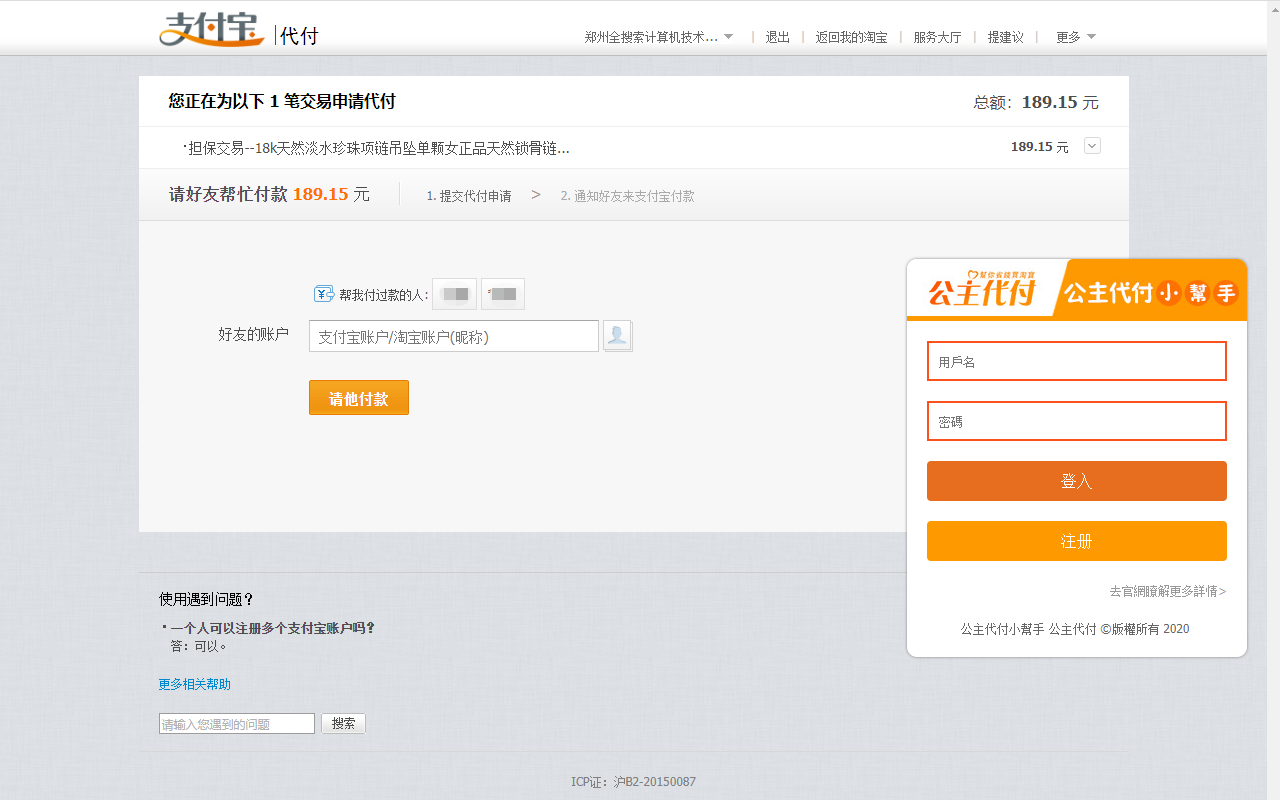Click the 总额 189.15 元 total text
This screenshot has height=800, width=1280.
click(x=1036, y=102)
